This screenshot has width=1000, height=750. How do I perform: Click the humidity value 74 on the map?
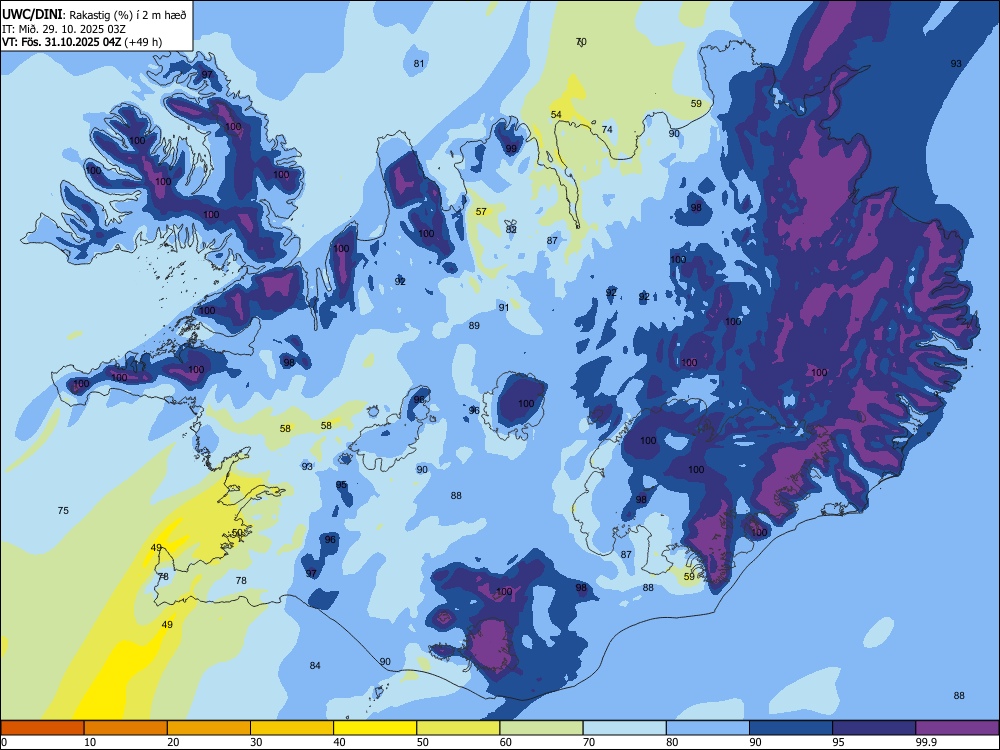(607, 129)
